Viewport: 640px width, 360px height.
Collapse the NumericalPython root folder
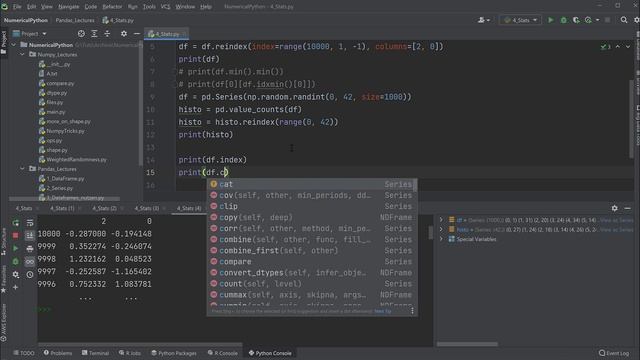coord(14,45)
